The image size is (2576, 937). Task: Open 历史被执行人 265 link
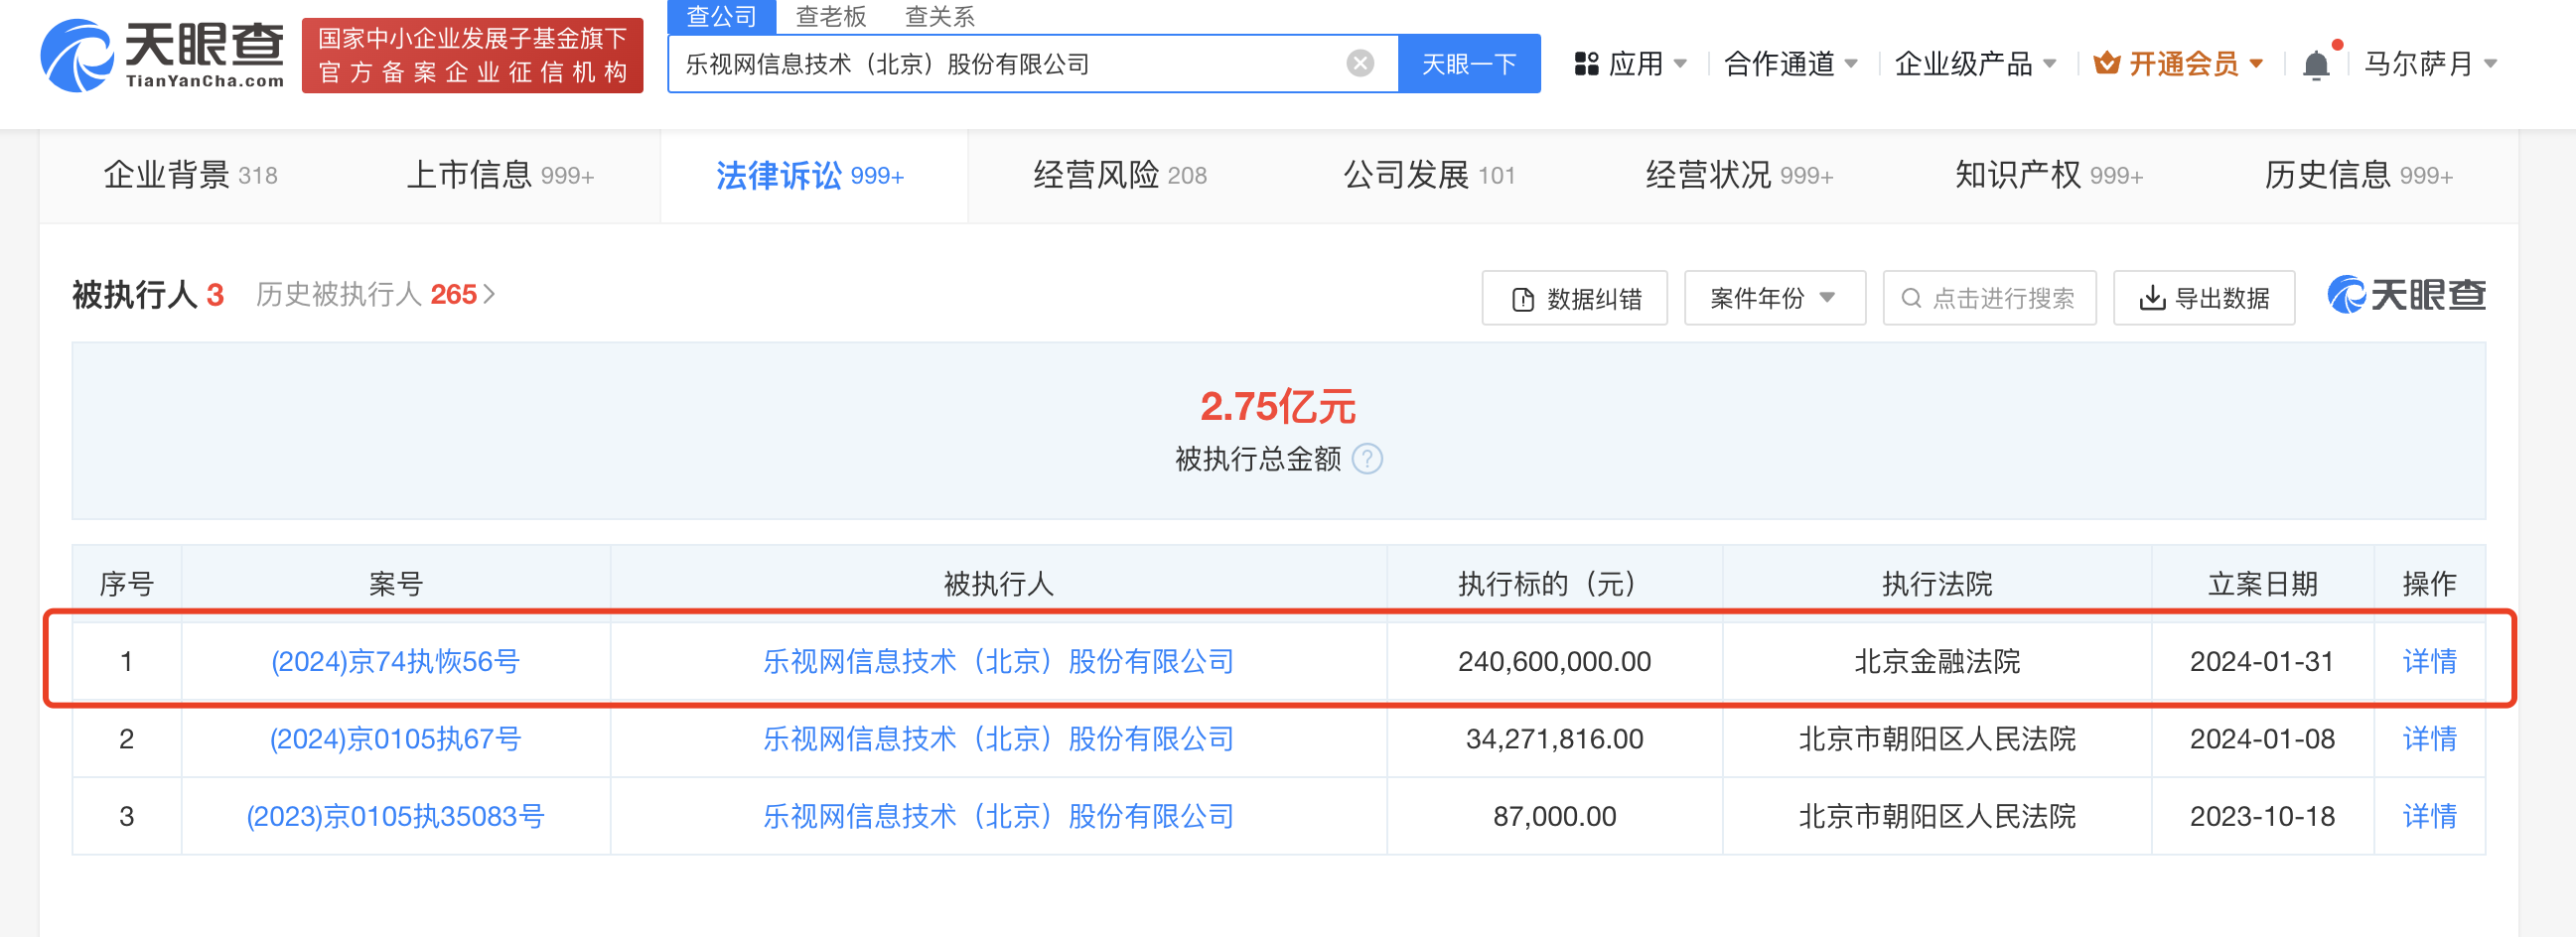[375, 295]
